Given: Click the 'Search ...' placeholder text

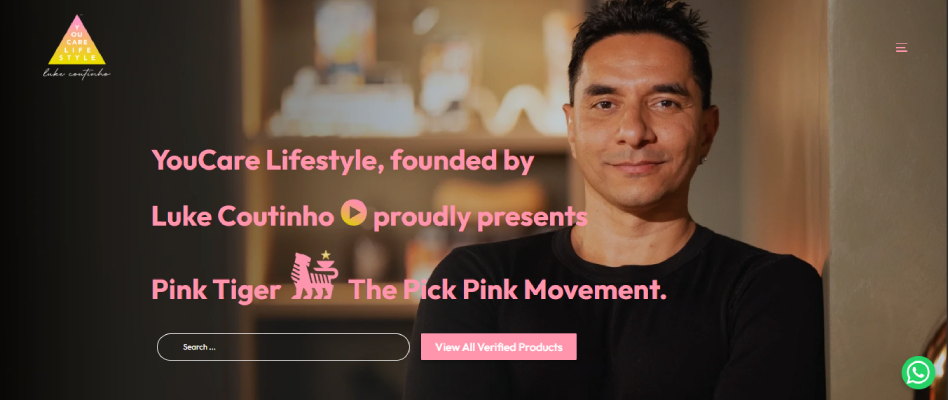Looking at the screenshot, I should click(199, 347).
